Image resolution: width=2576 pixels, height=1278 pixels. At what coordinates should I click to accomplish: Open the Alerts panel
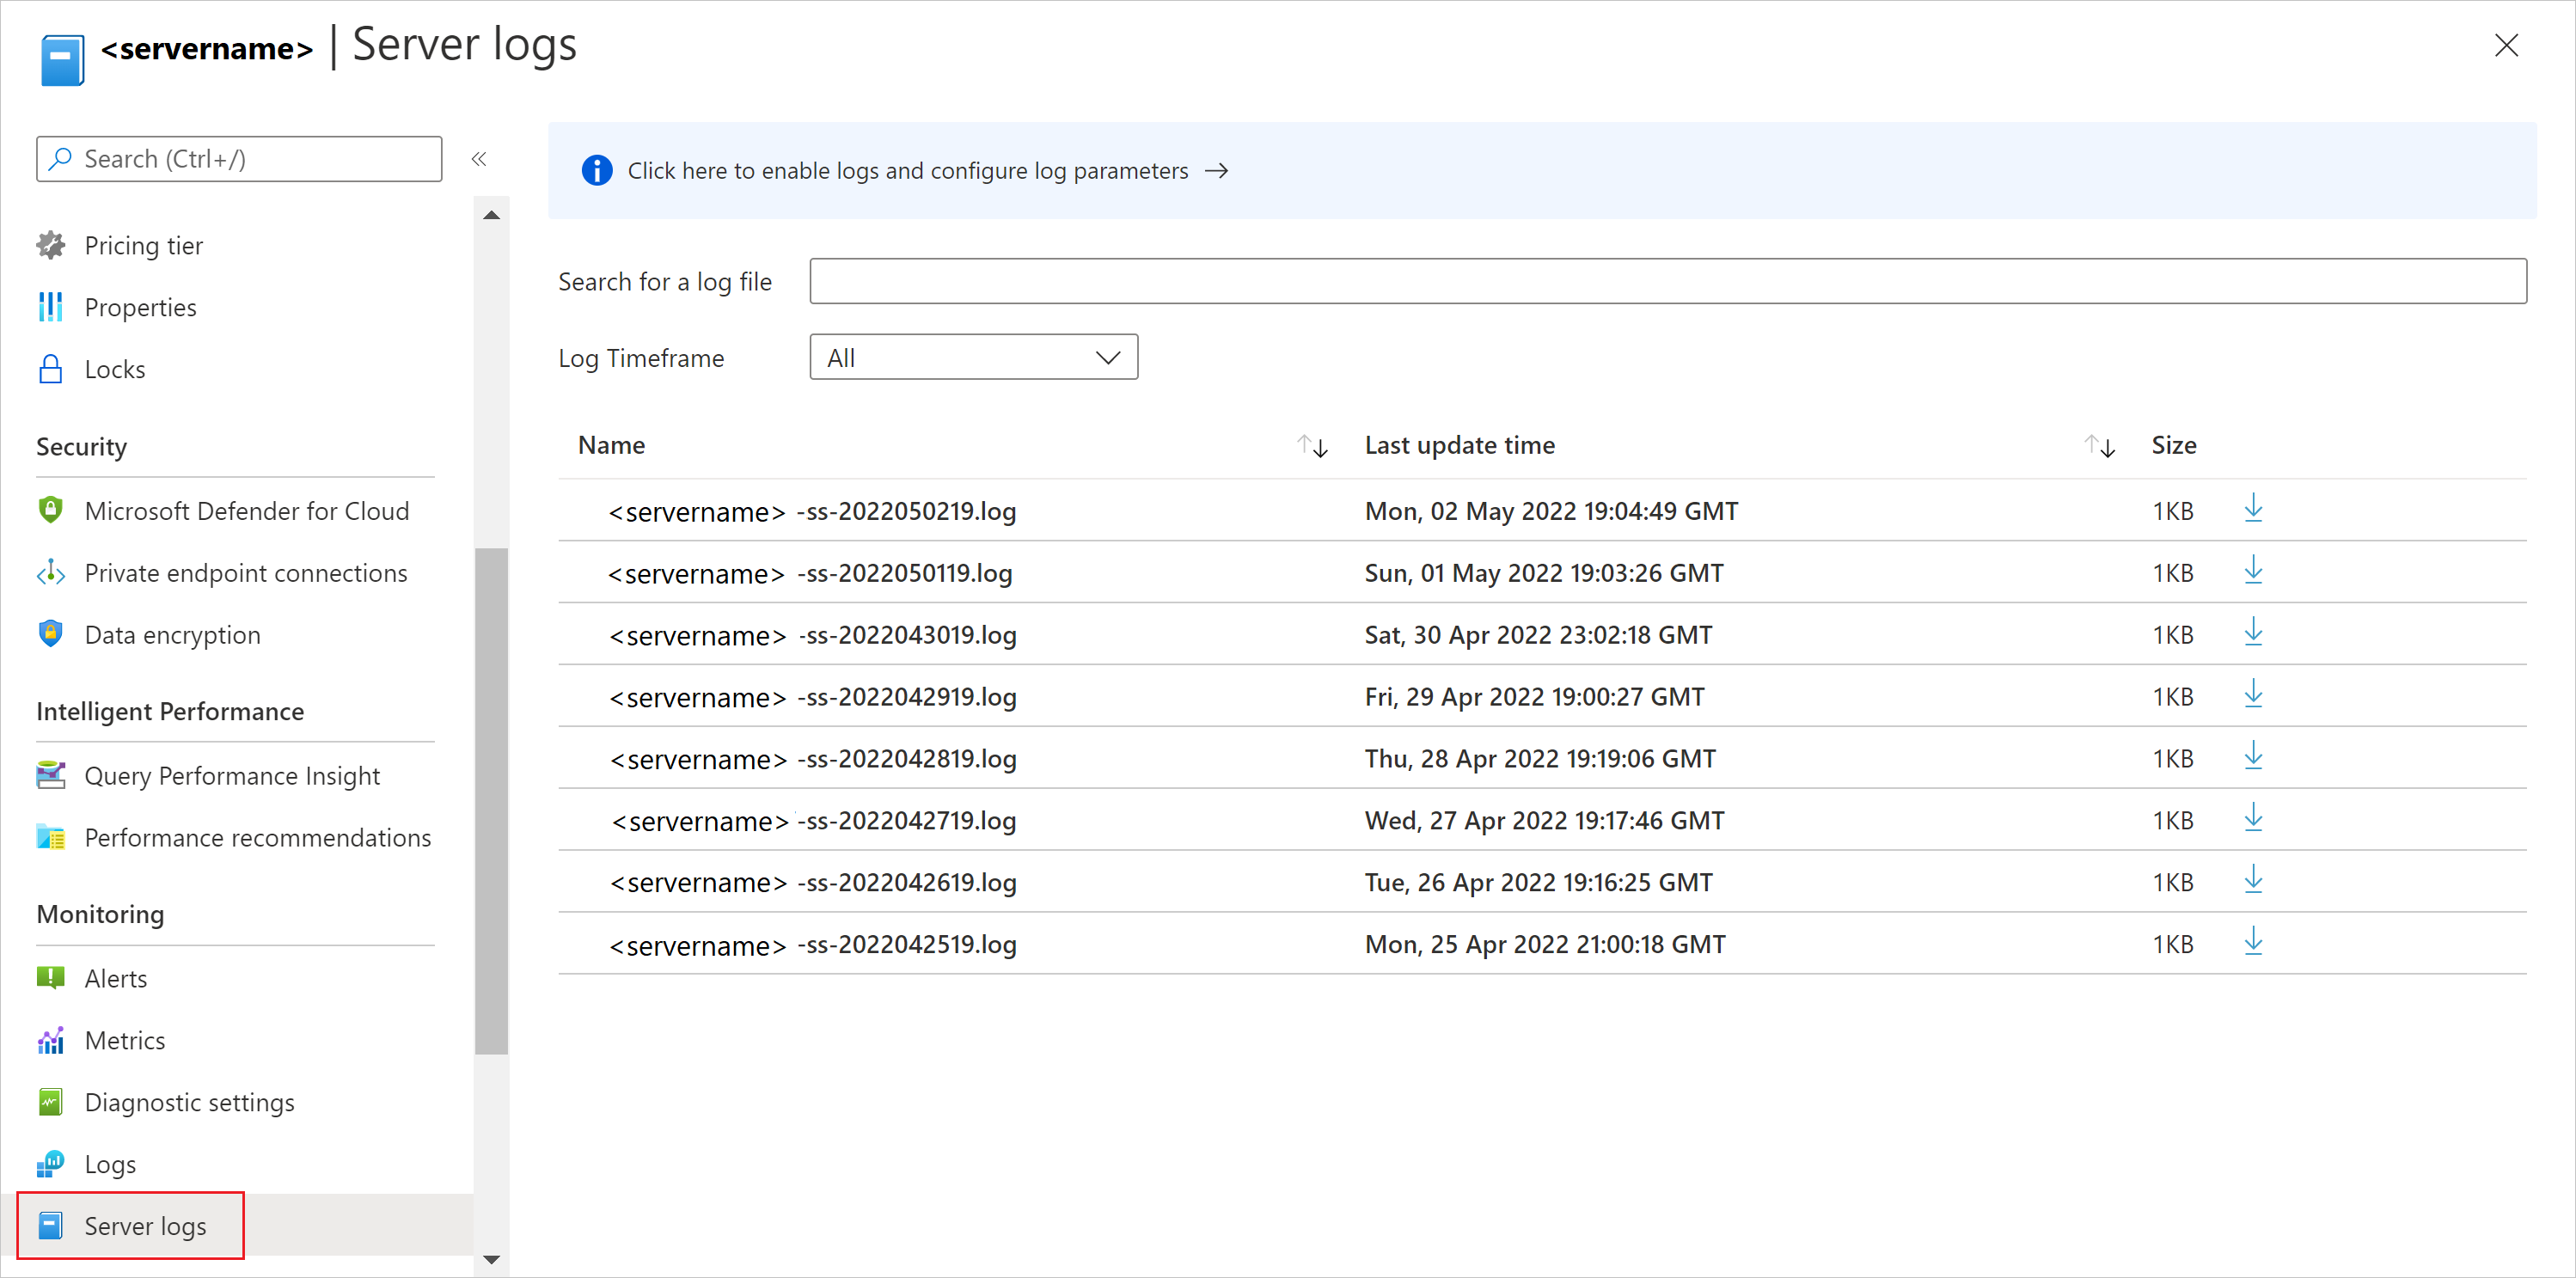[114, 978]
